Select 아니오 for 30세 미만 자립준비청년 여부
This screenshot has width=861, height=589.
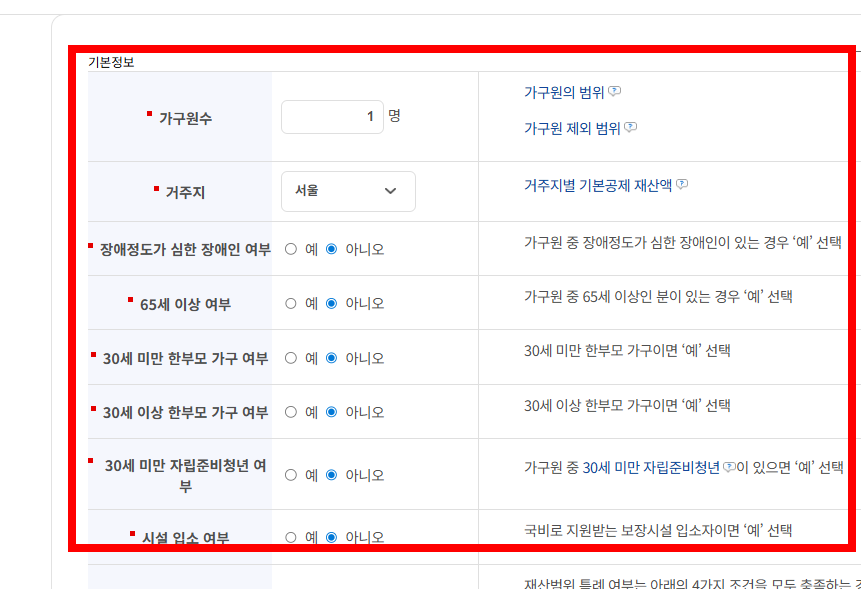tap(332, 475)
